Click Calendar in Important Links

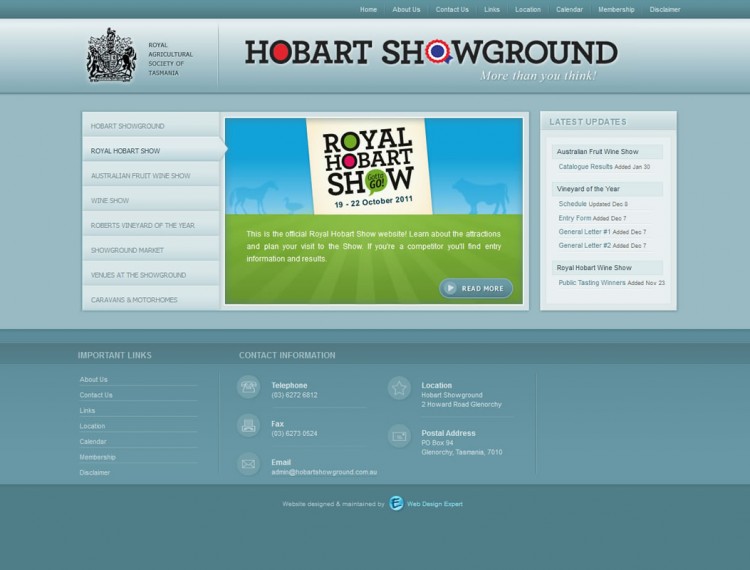[x=93, y=442]
